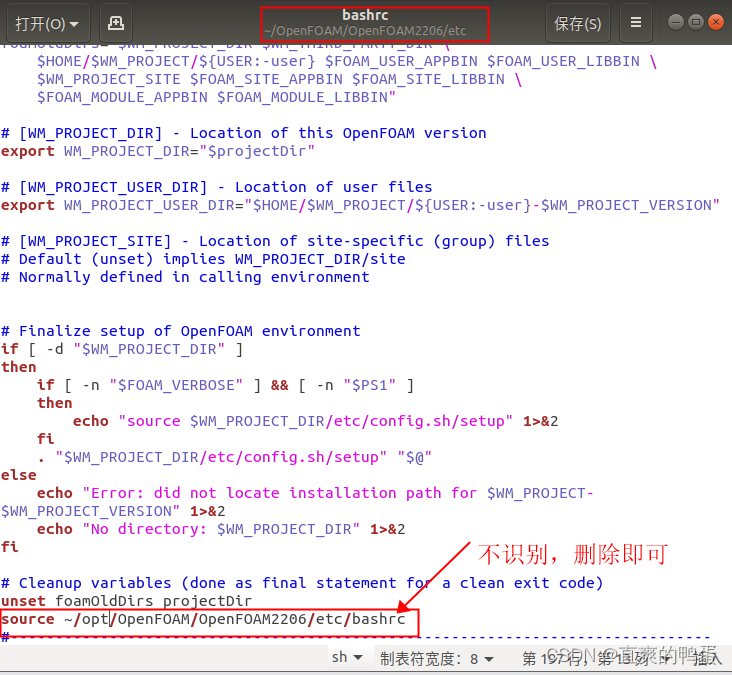732x675 pixels.
Task: Open the sh syntax language dropdown
Action: (x=347, y=657)
